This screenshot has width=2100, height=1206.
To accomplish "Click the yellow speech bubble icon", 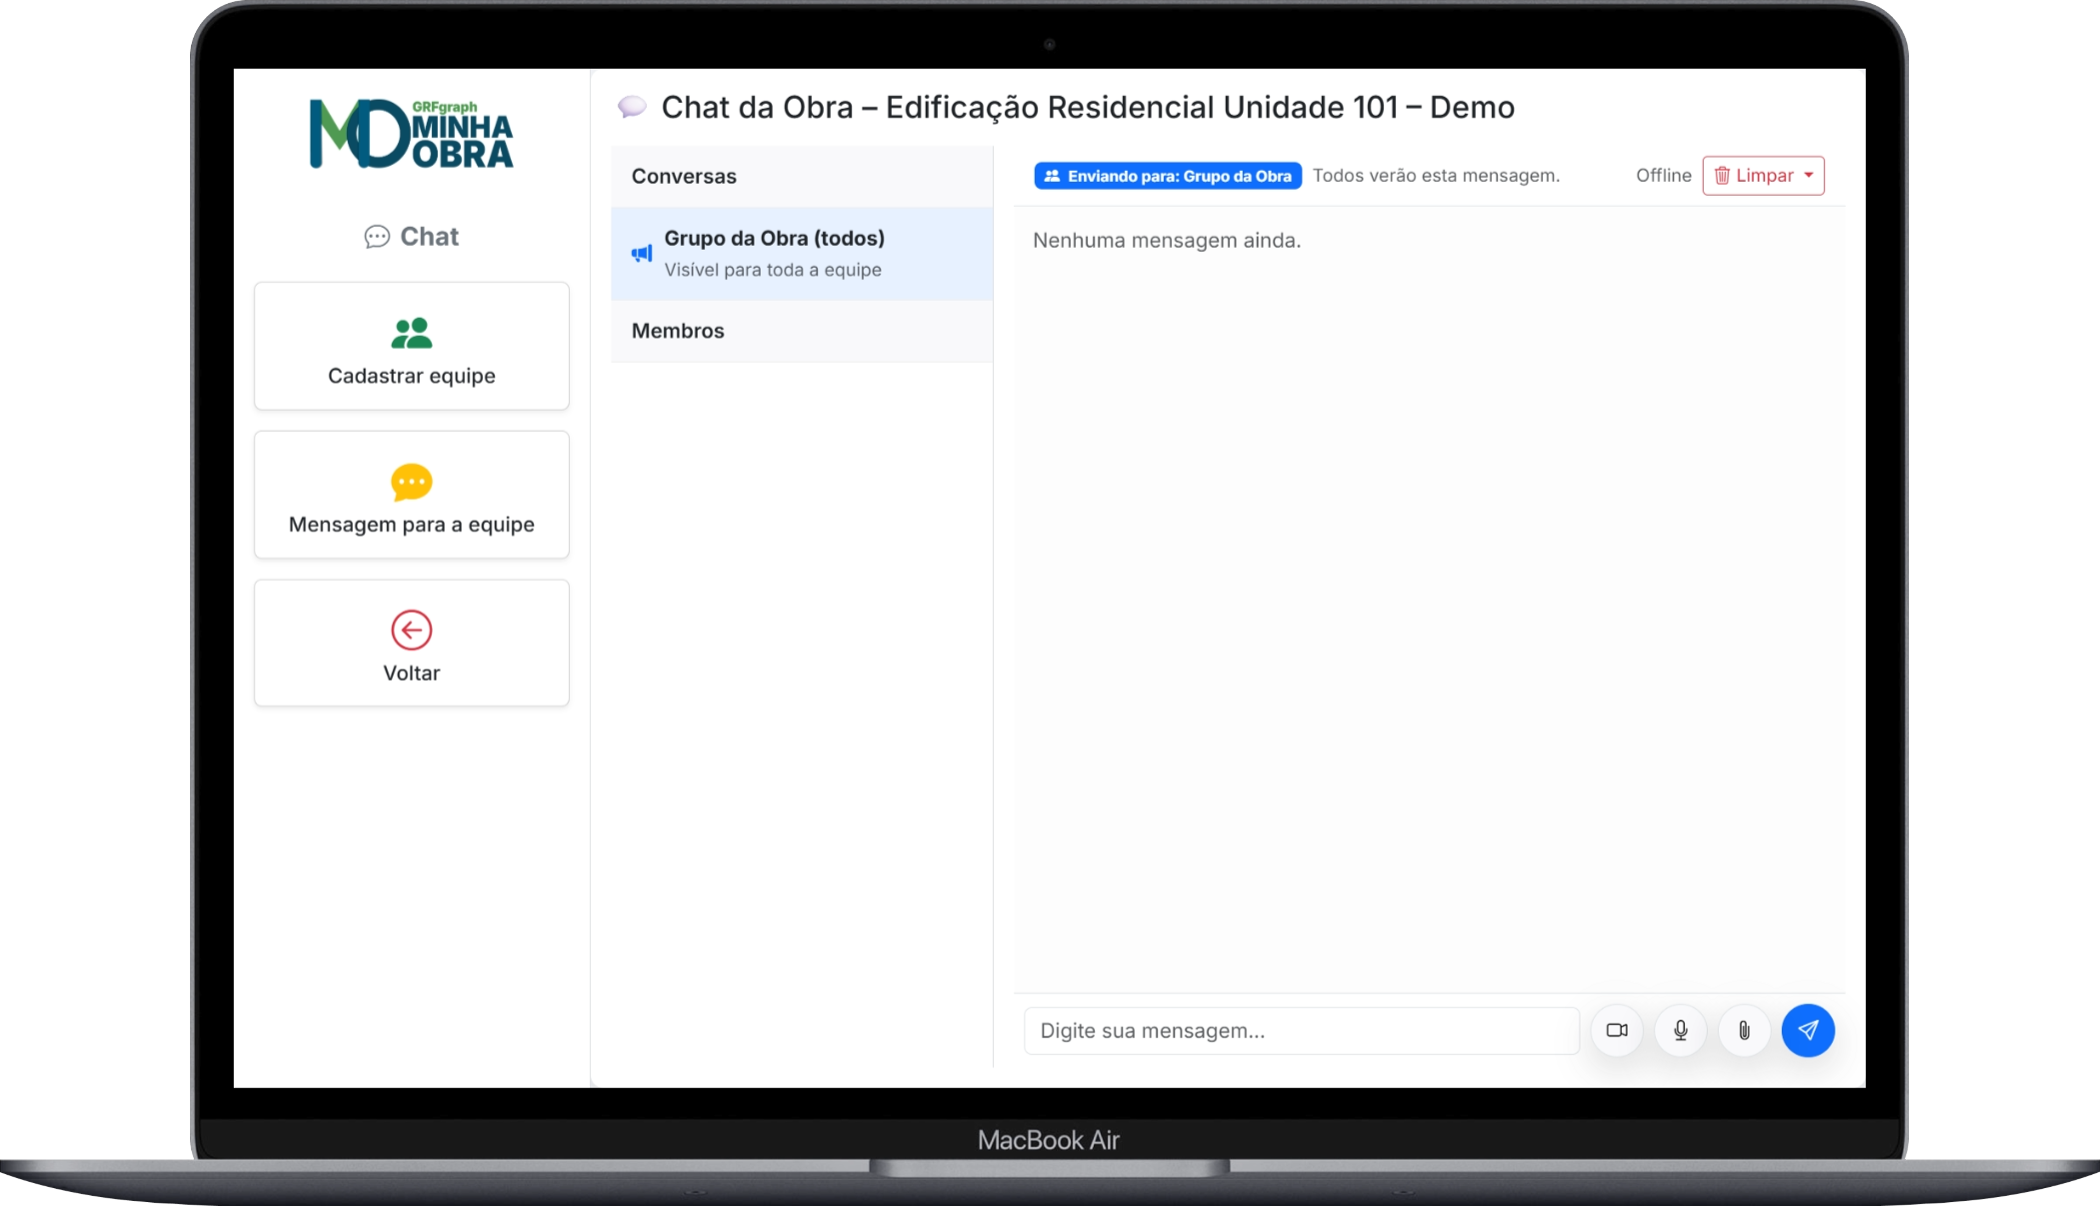I will (411, 482).
